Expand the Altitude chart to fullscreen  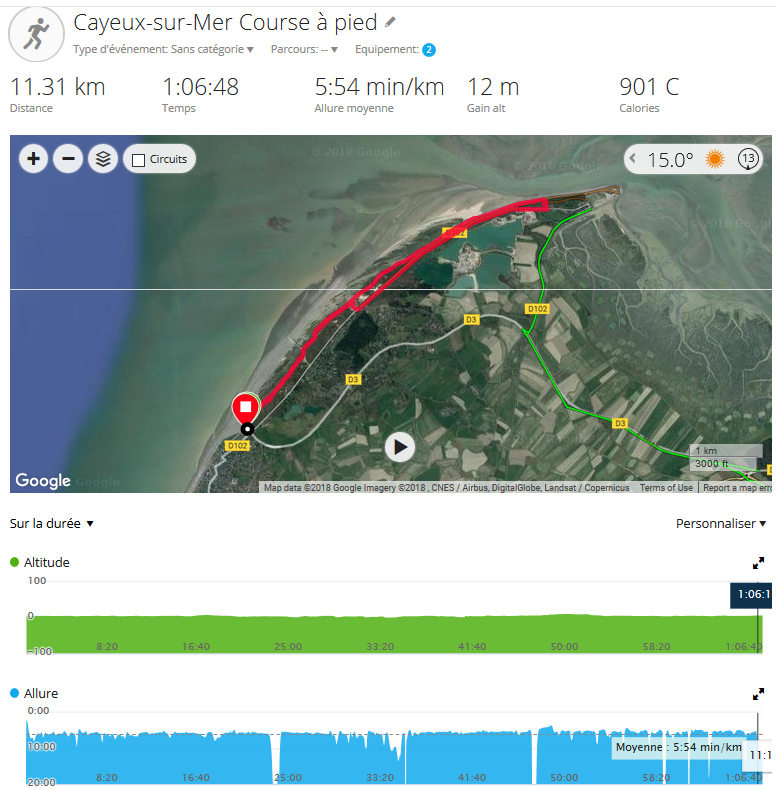coord(758,563)
